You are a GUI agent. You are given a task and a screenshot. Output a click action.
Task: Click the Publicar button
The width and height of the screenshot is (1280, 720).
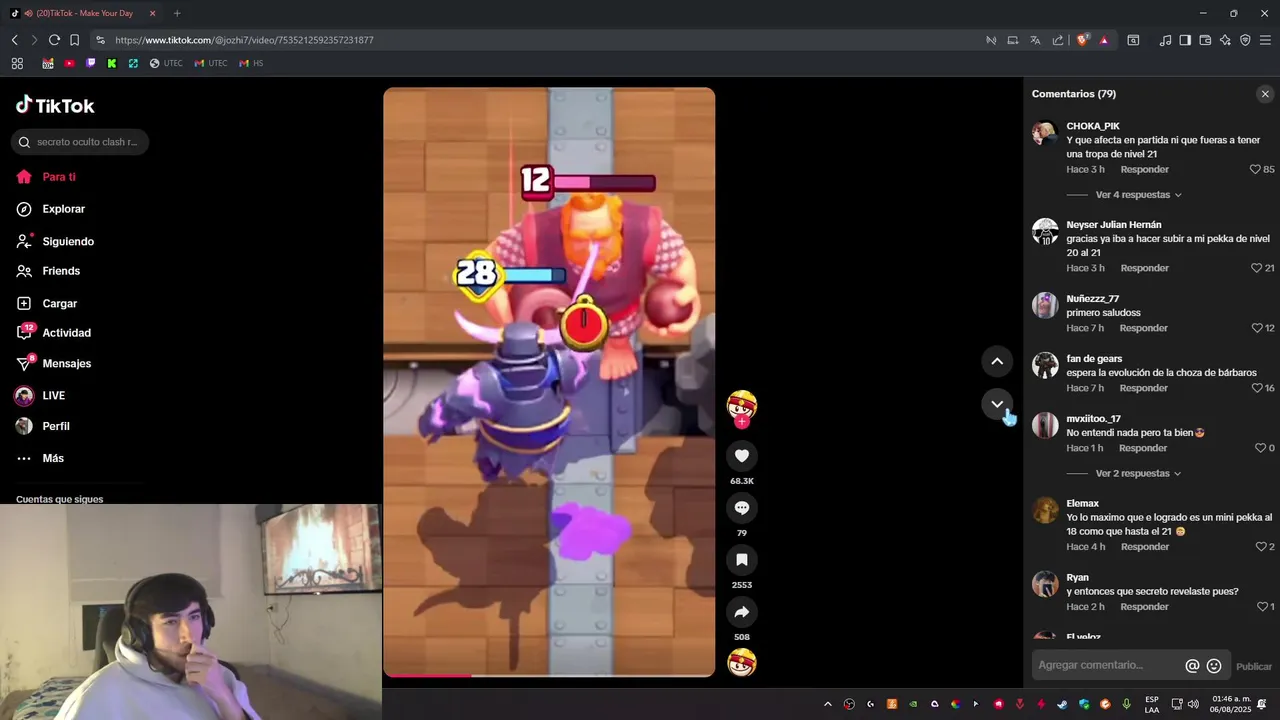click(x=1254, y=667)
